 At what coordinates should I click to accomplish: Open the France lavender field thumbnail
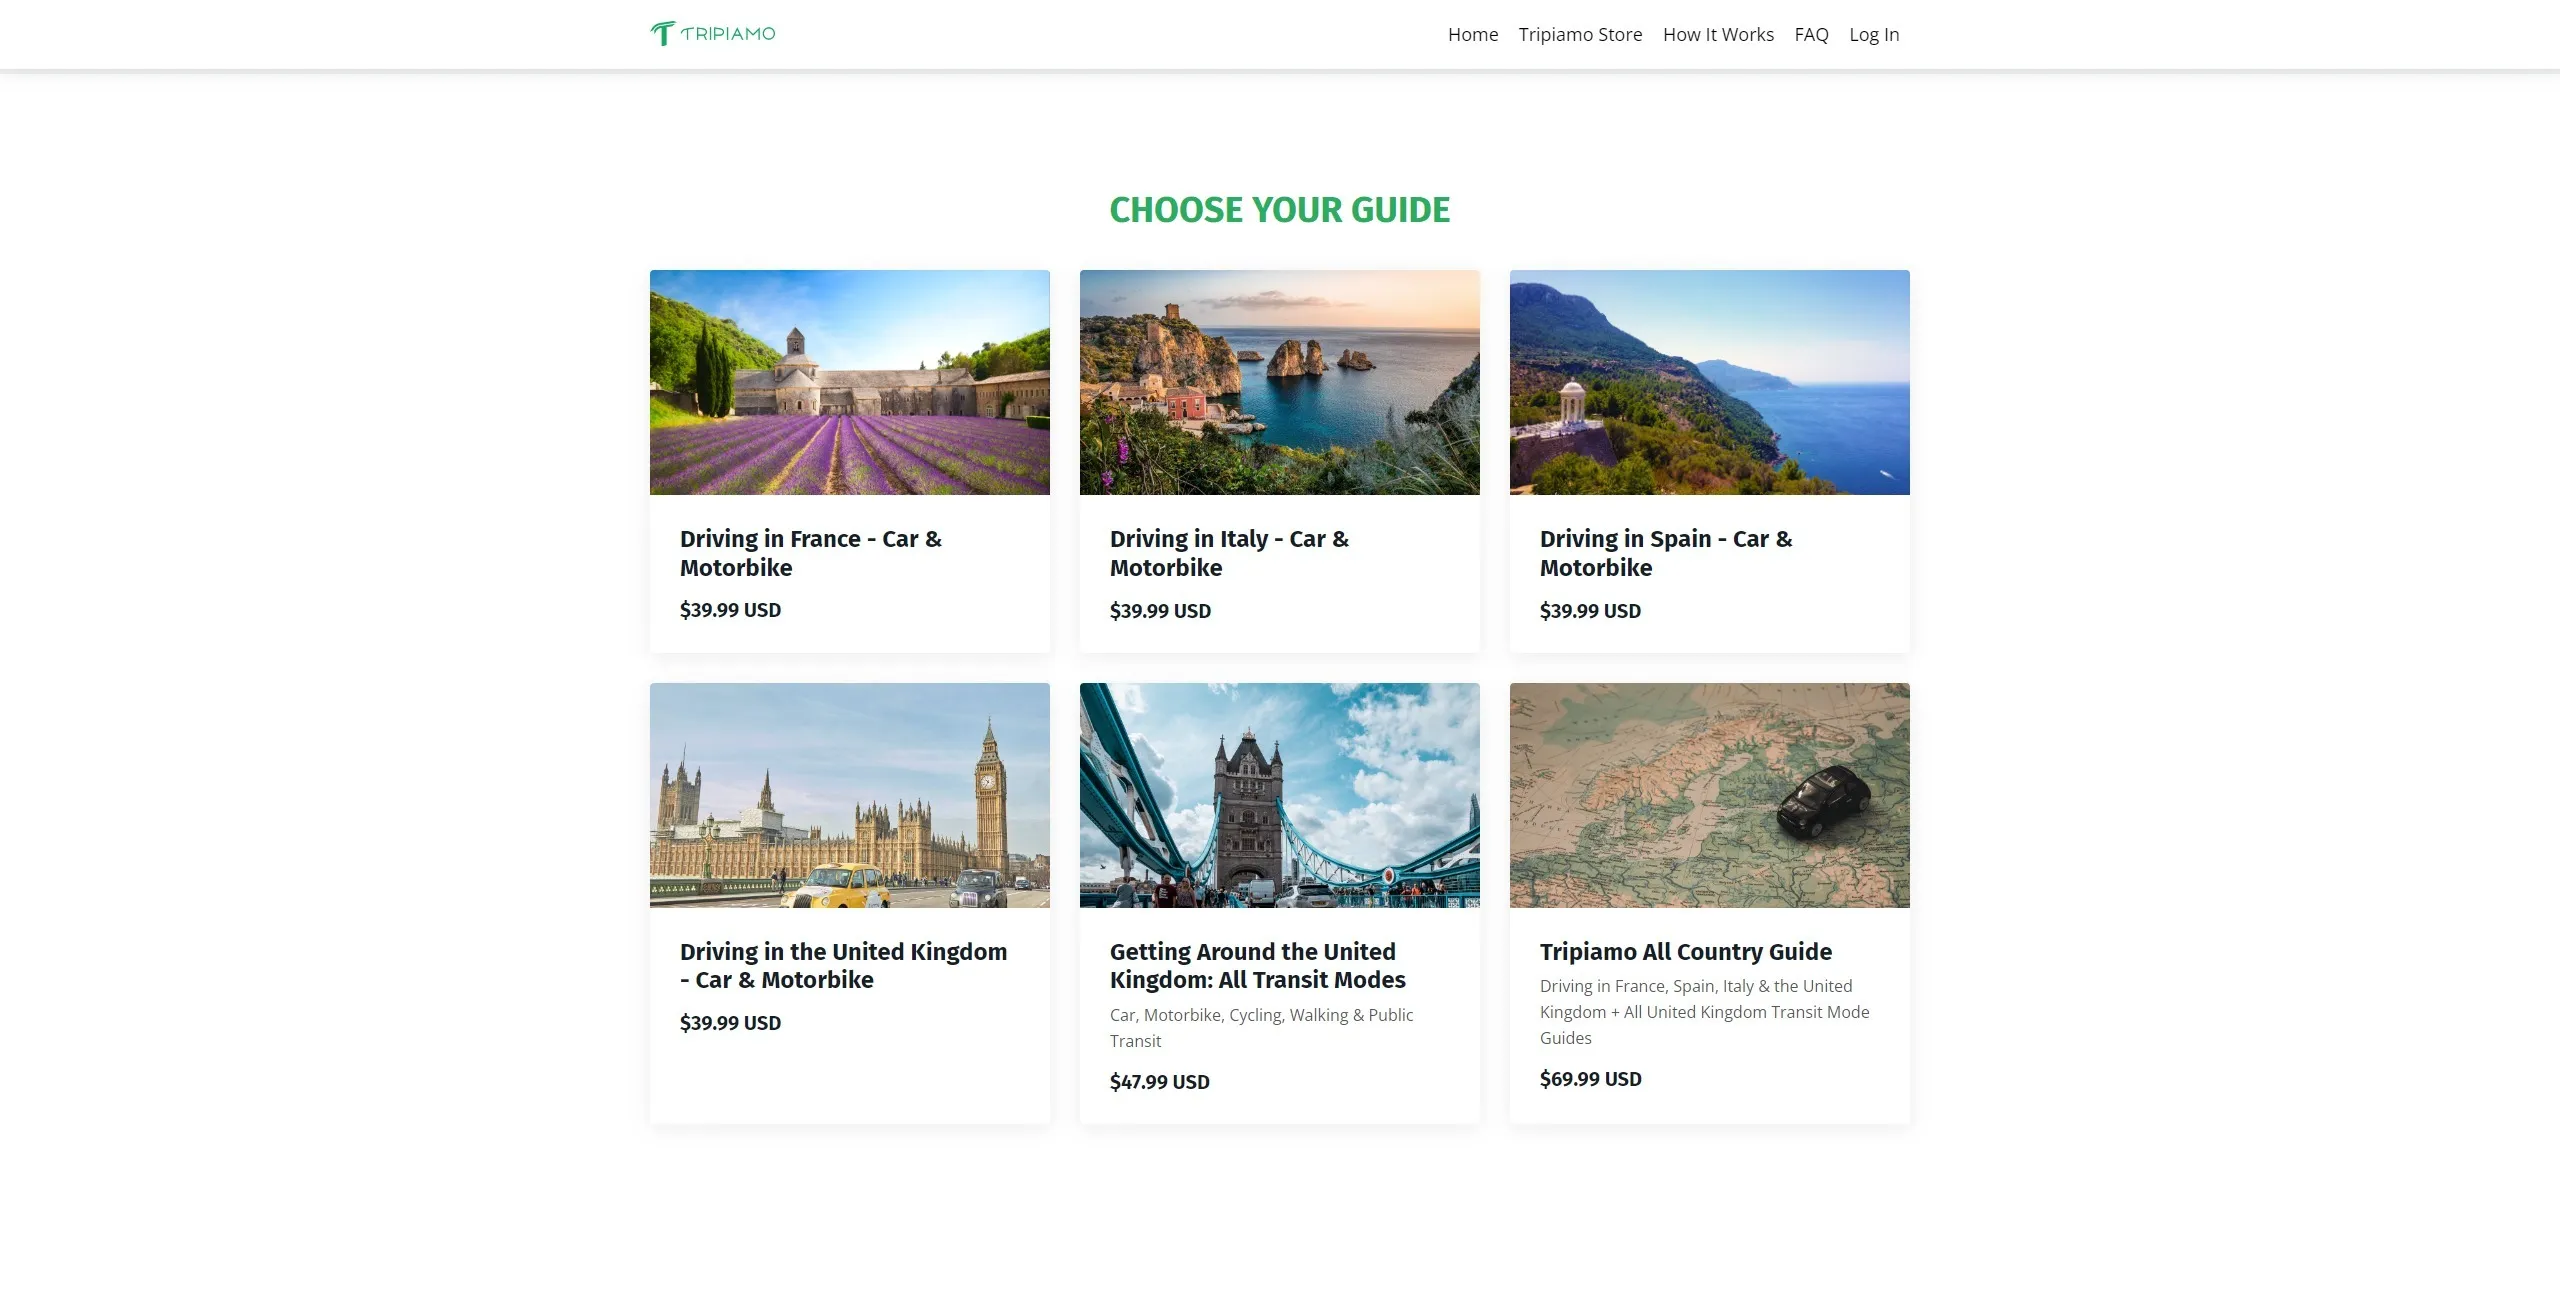click(850, 382)
